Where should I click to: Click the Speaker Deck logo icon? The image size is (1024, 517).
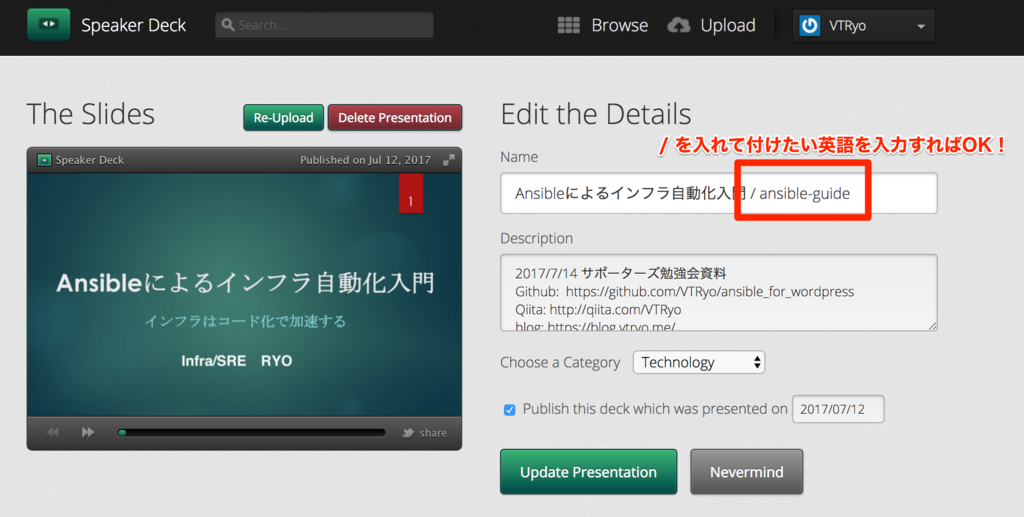[49, 25]
